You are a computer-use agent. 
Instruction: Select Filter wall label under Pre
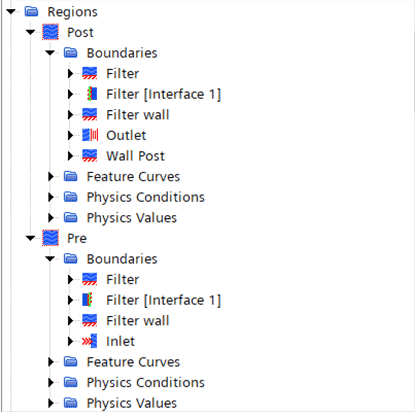(x=138, y=321)
